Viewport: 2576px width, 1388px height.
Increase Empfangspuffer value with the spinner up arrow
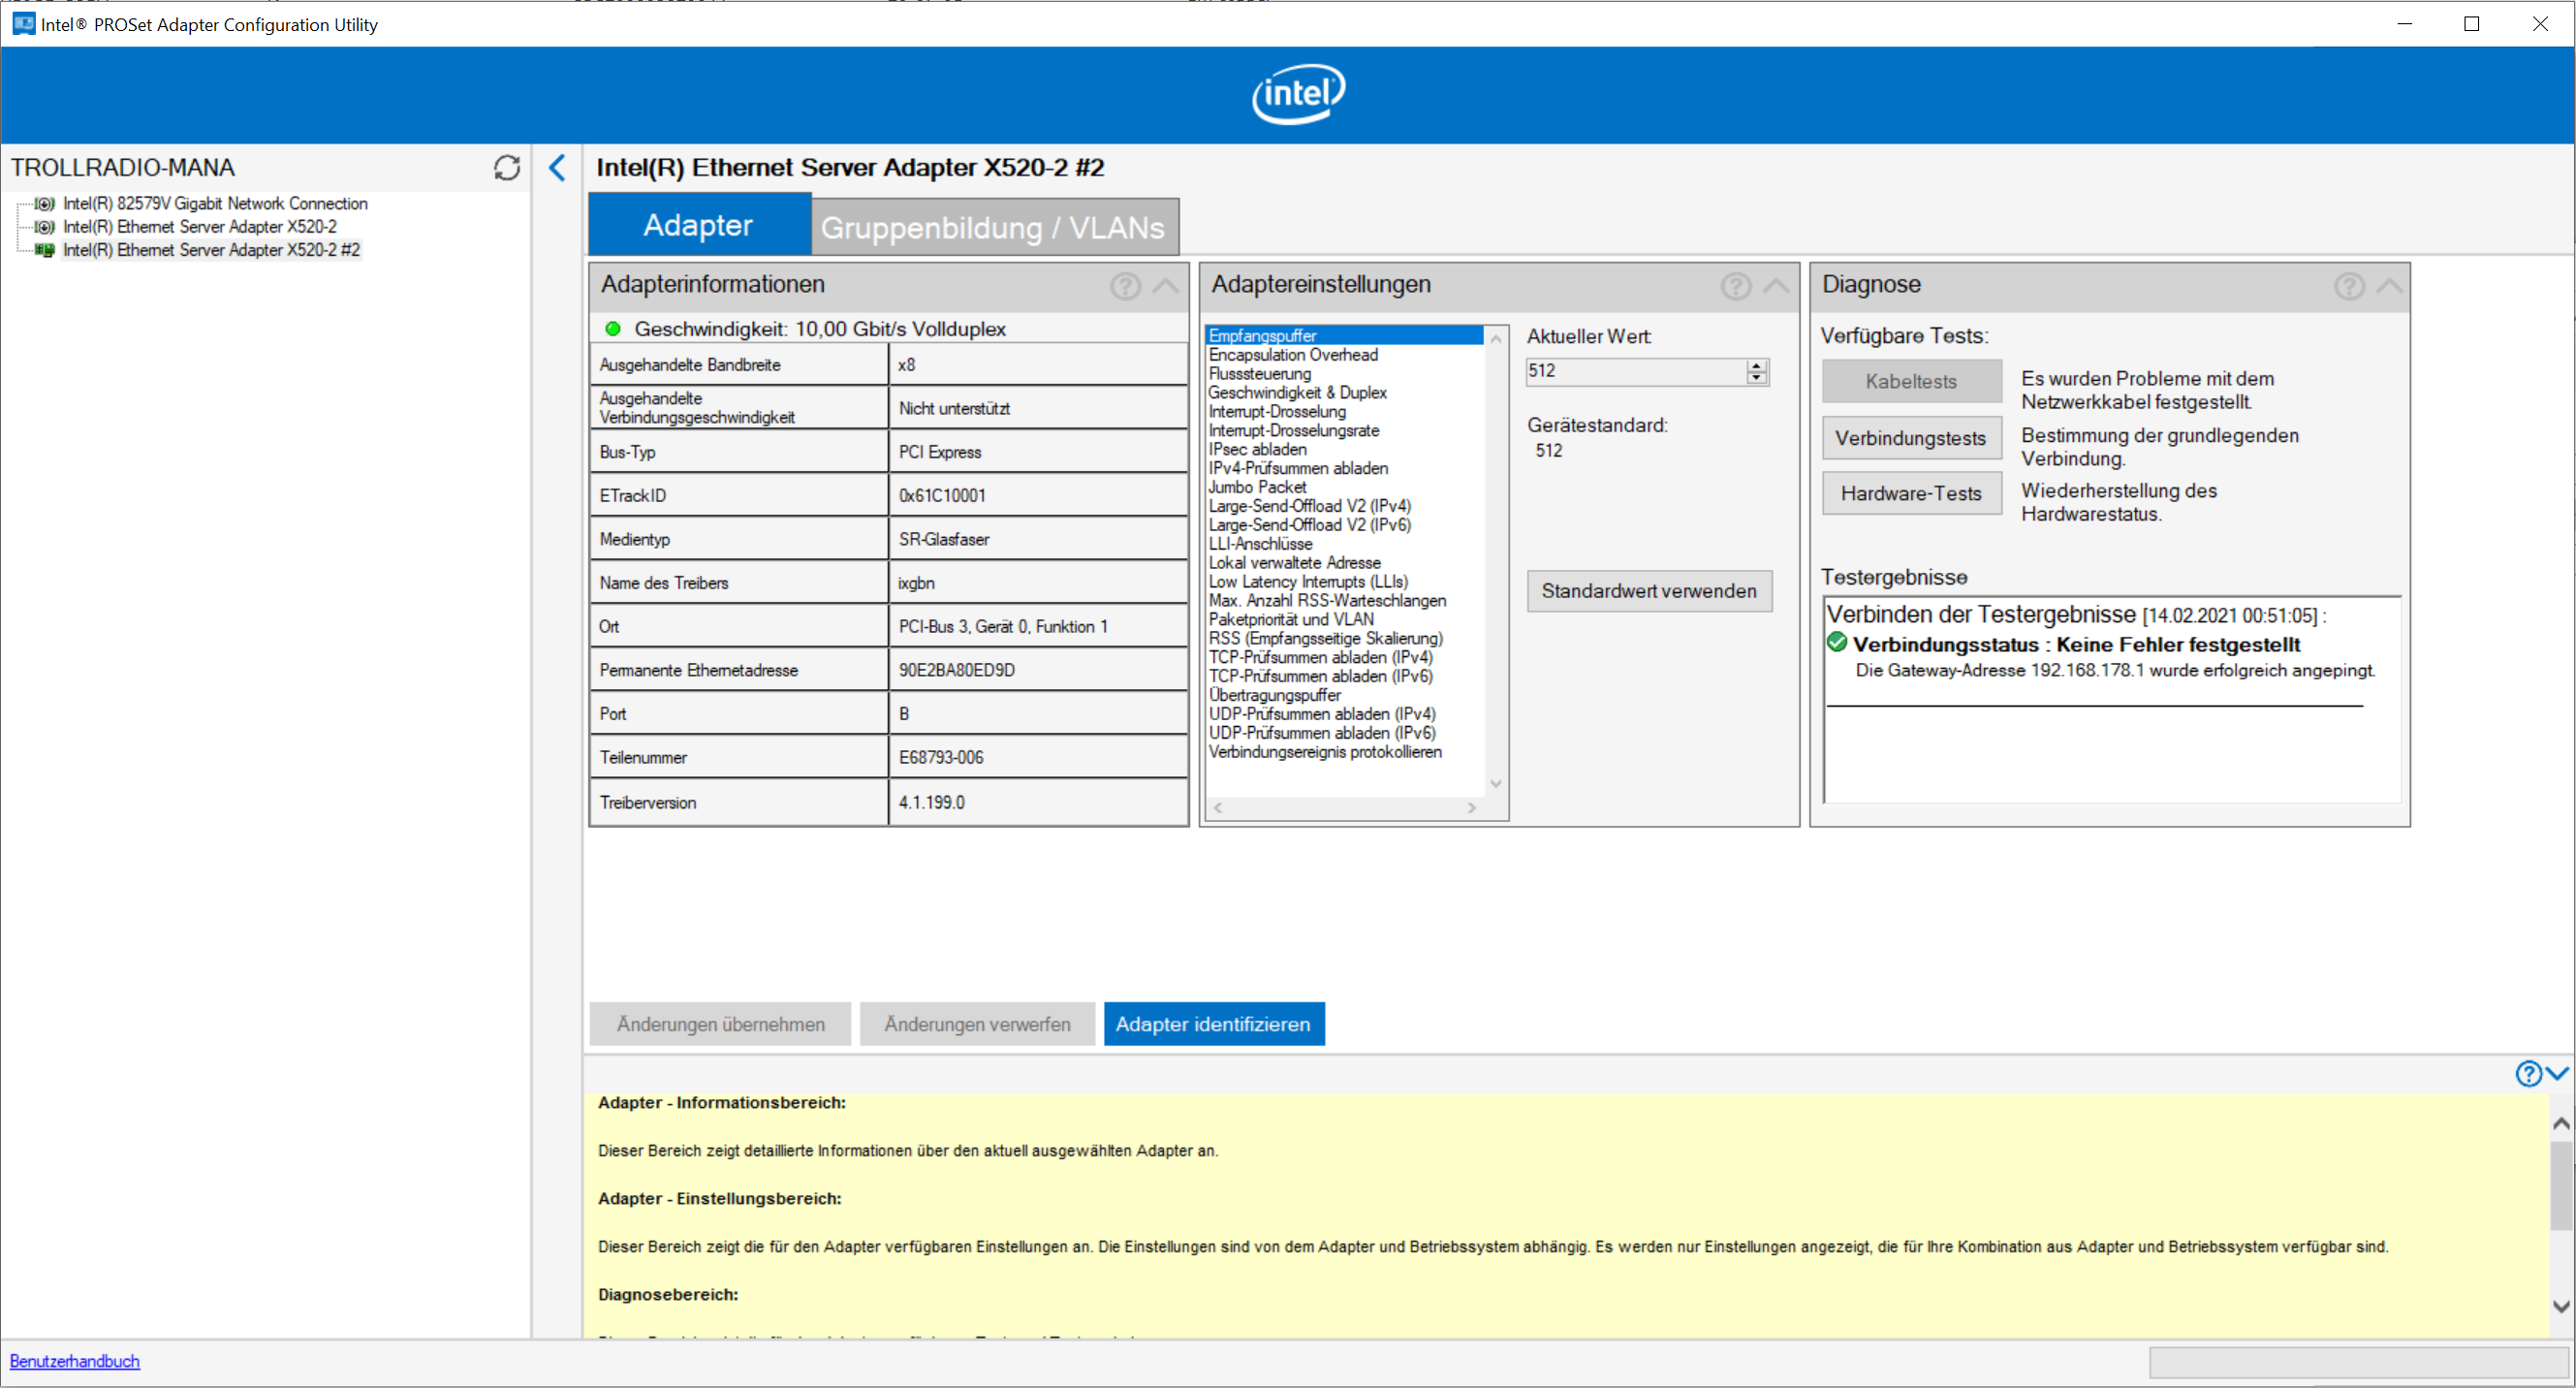coord(1757,365)
